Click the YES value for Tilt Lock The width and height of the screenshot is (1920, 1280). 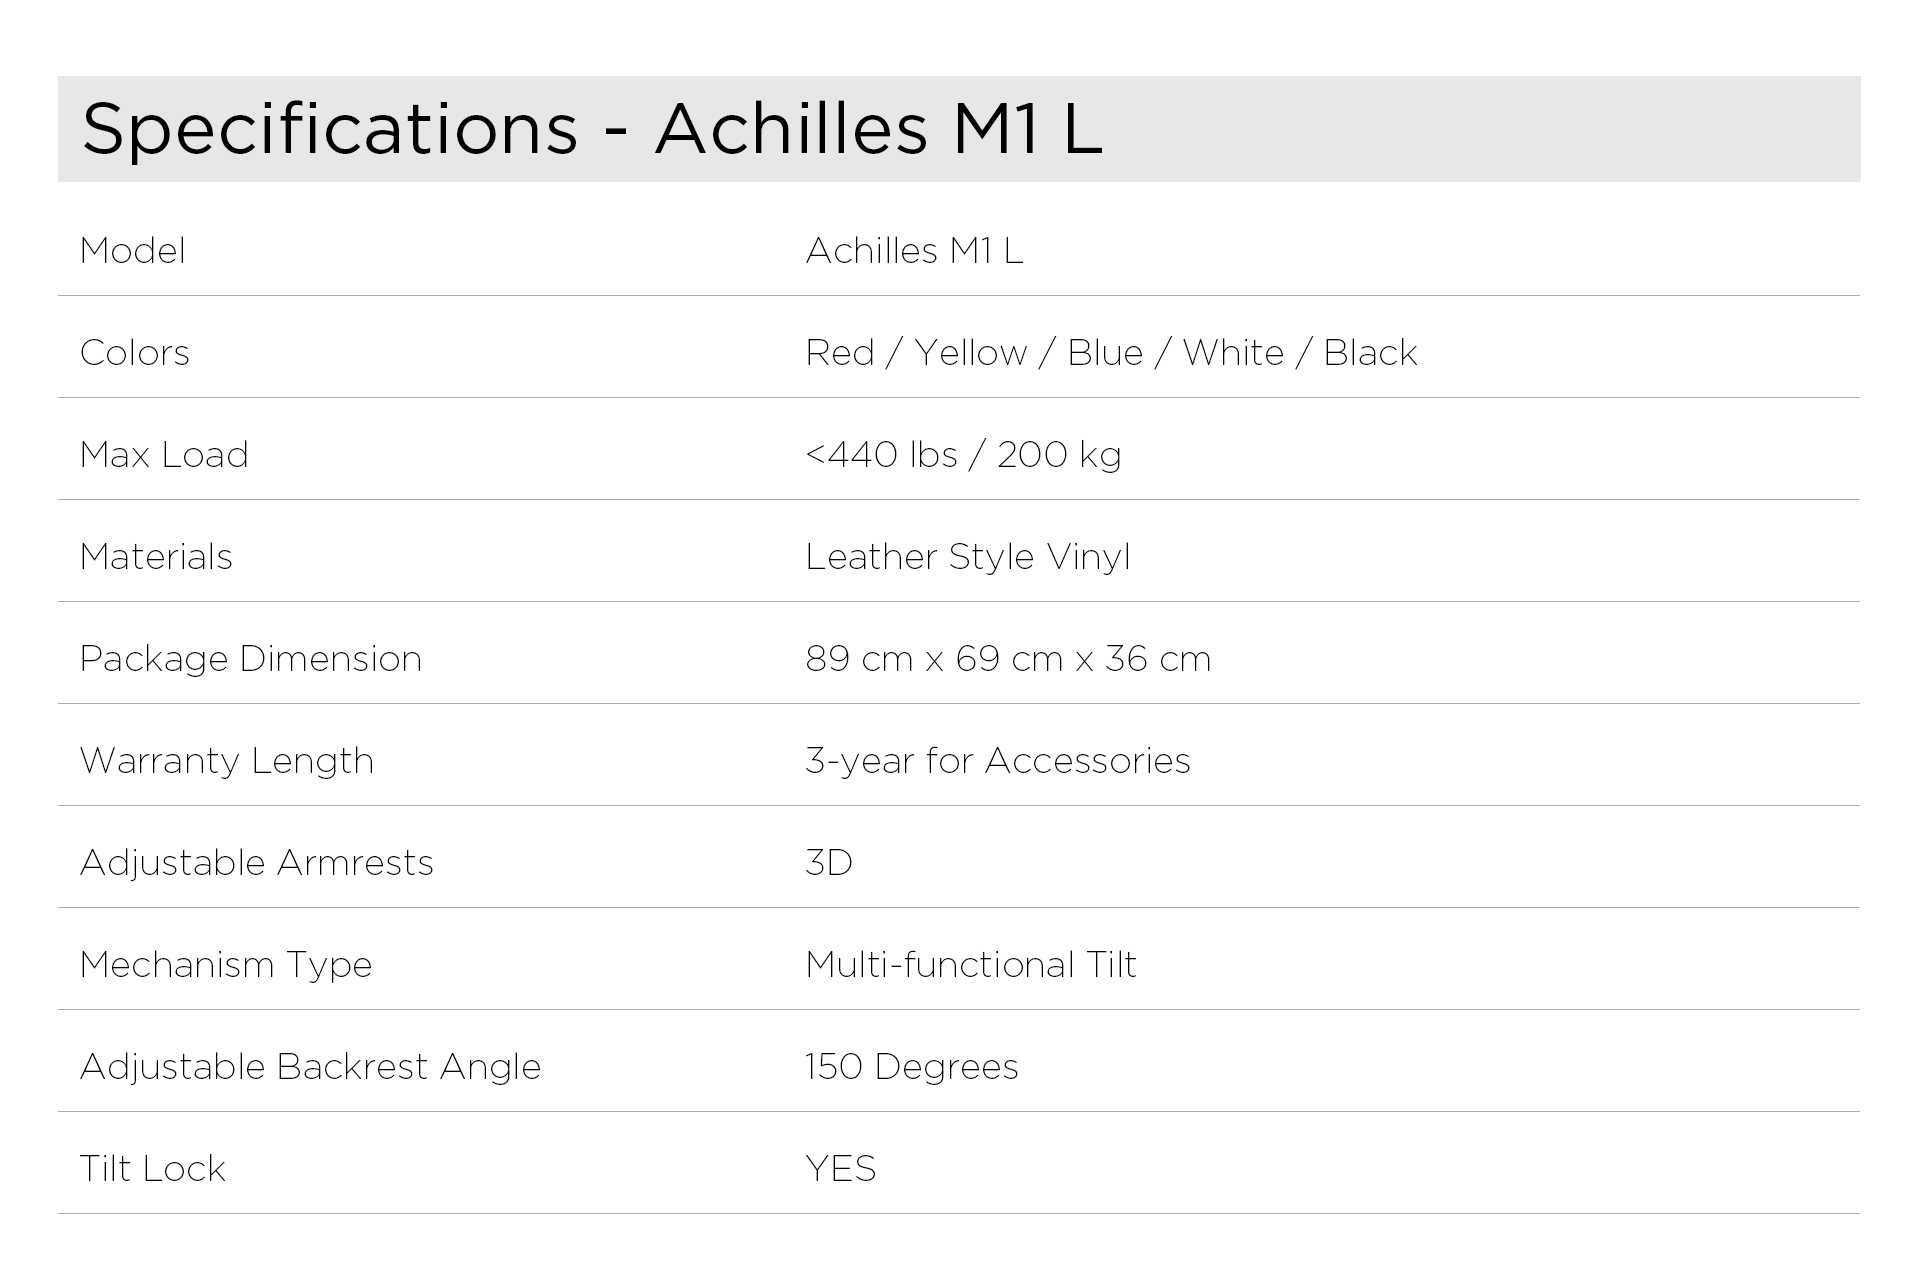841,1169
